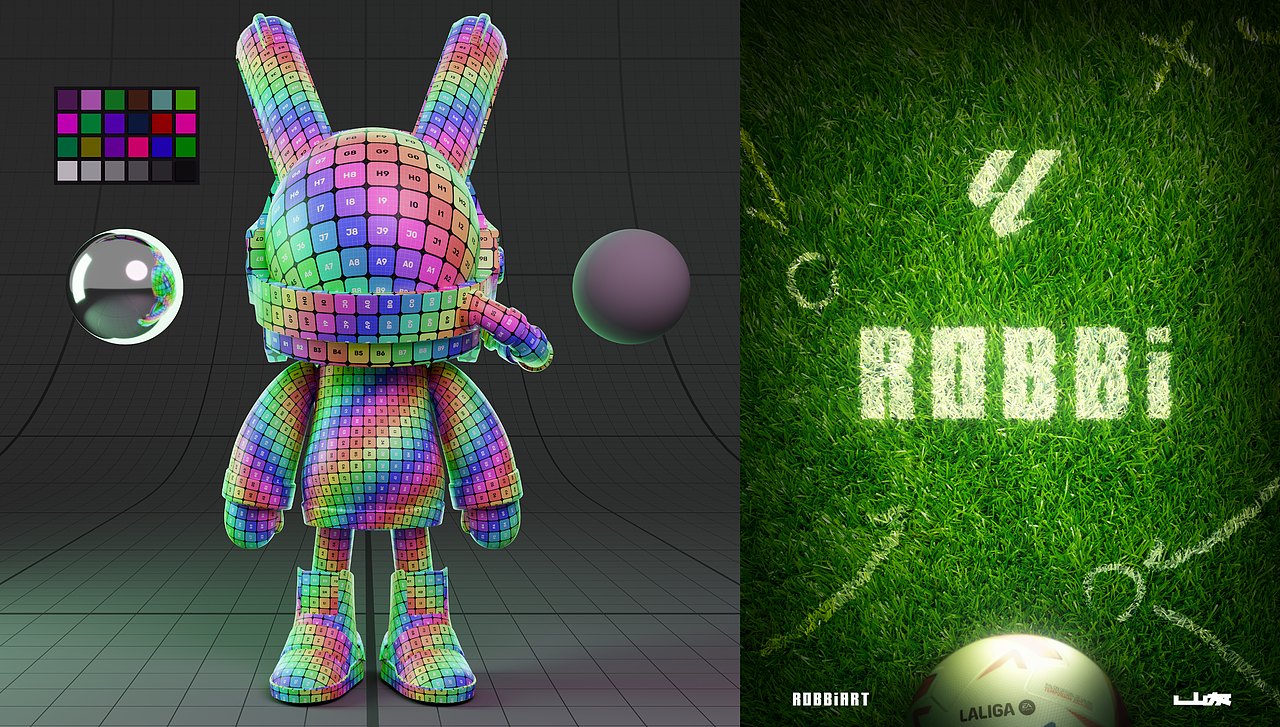Pick the brown swatch in the color checker
Screen dimensions: 1280x727
[138, 99]
